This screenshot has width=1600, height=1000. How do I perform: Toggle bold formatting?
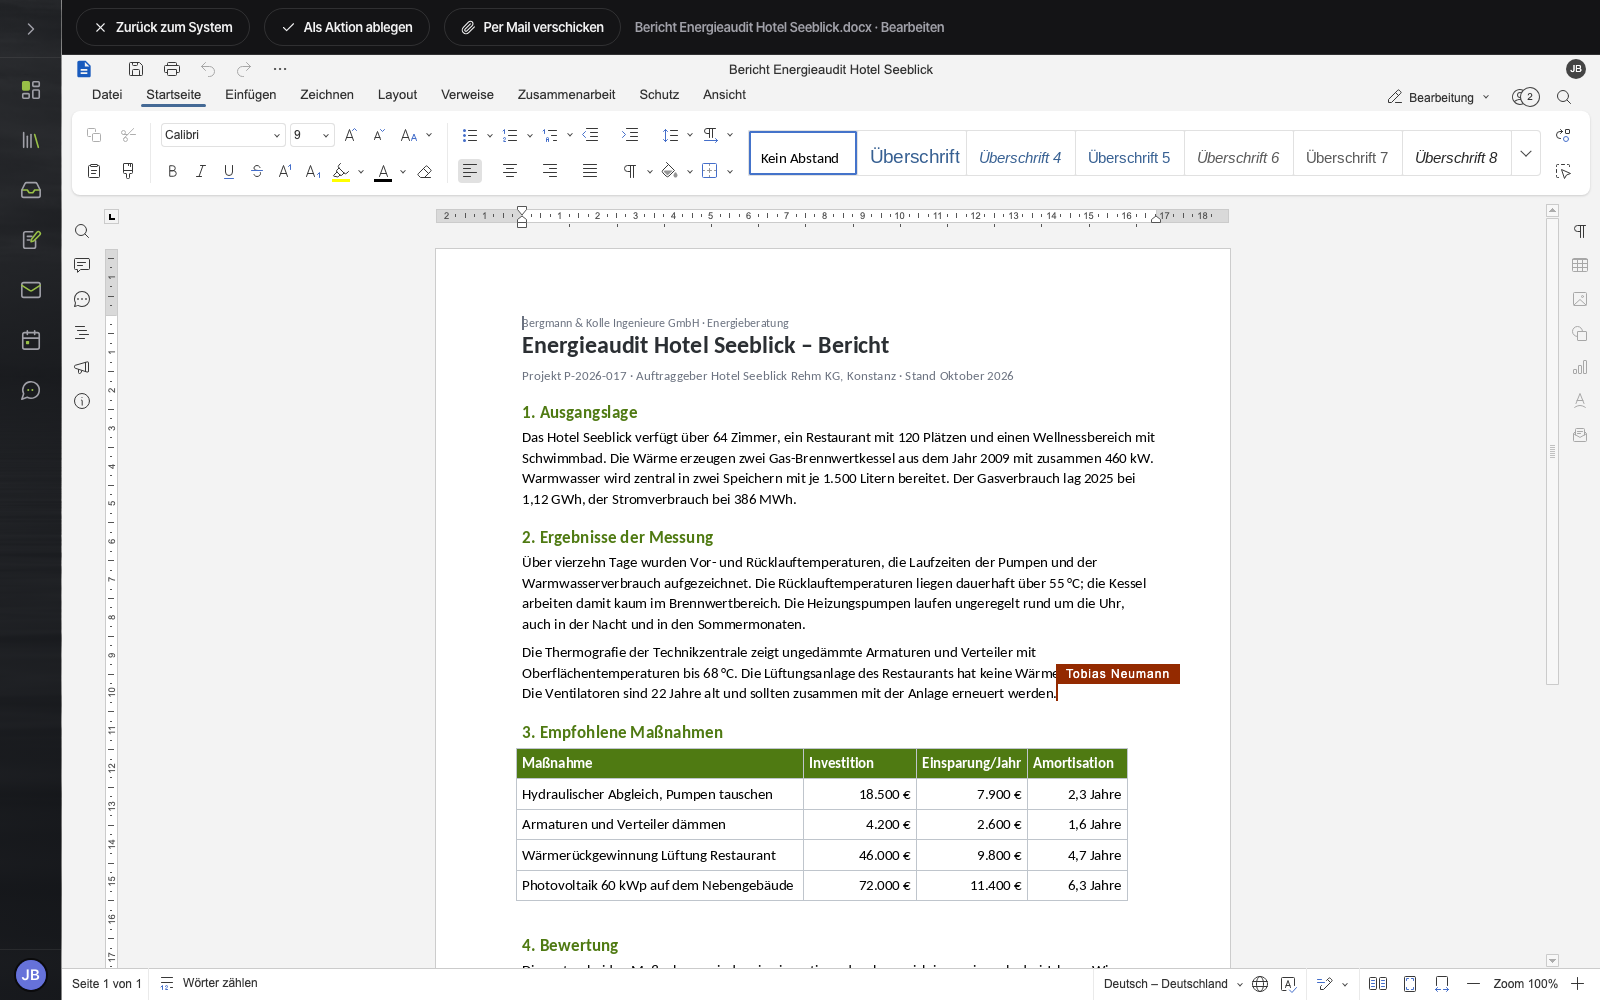pos(172,171)
